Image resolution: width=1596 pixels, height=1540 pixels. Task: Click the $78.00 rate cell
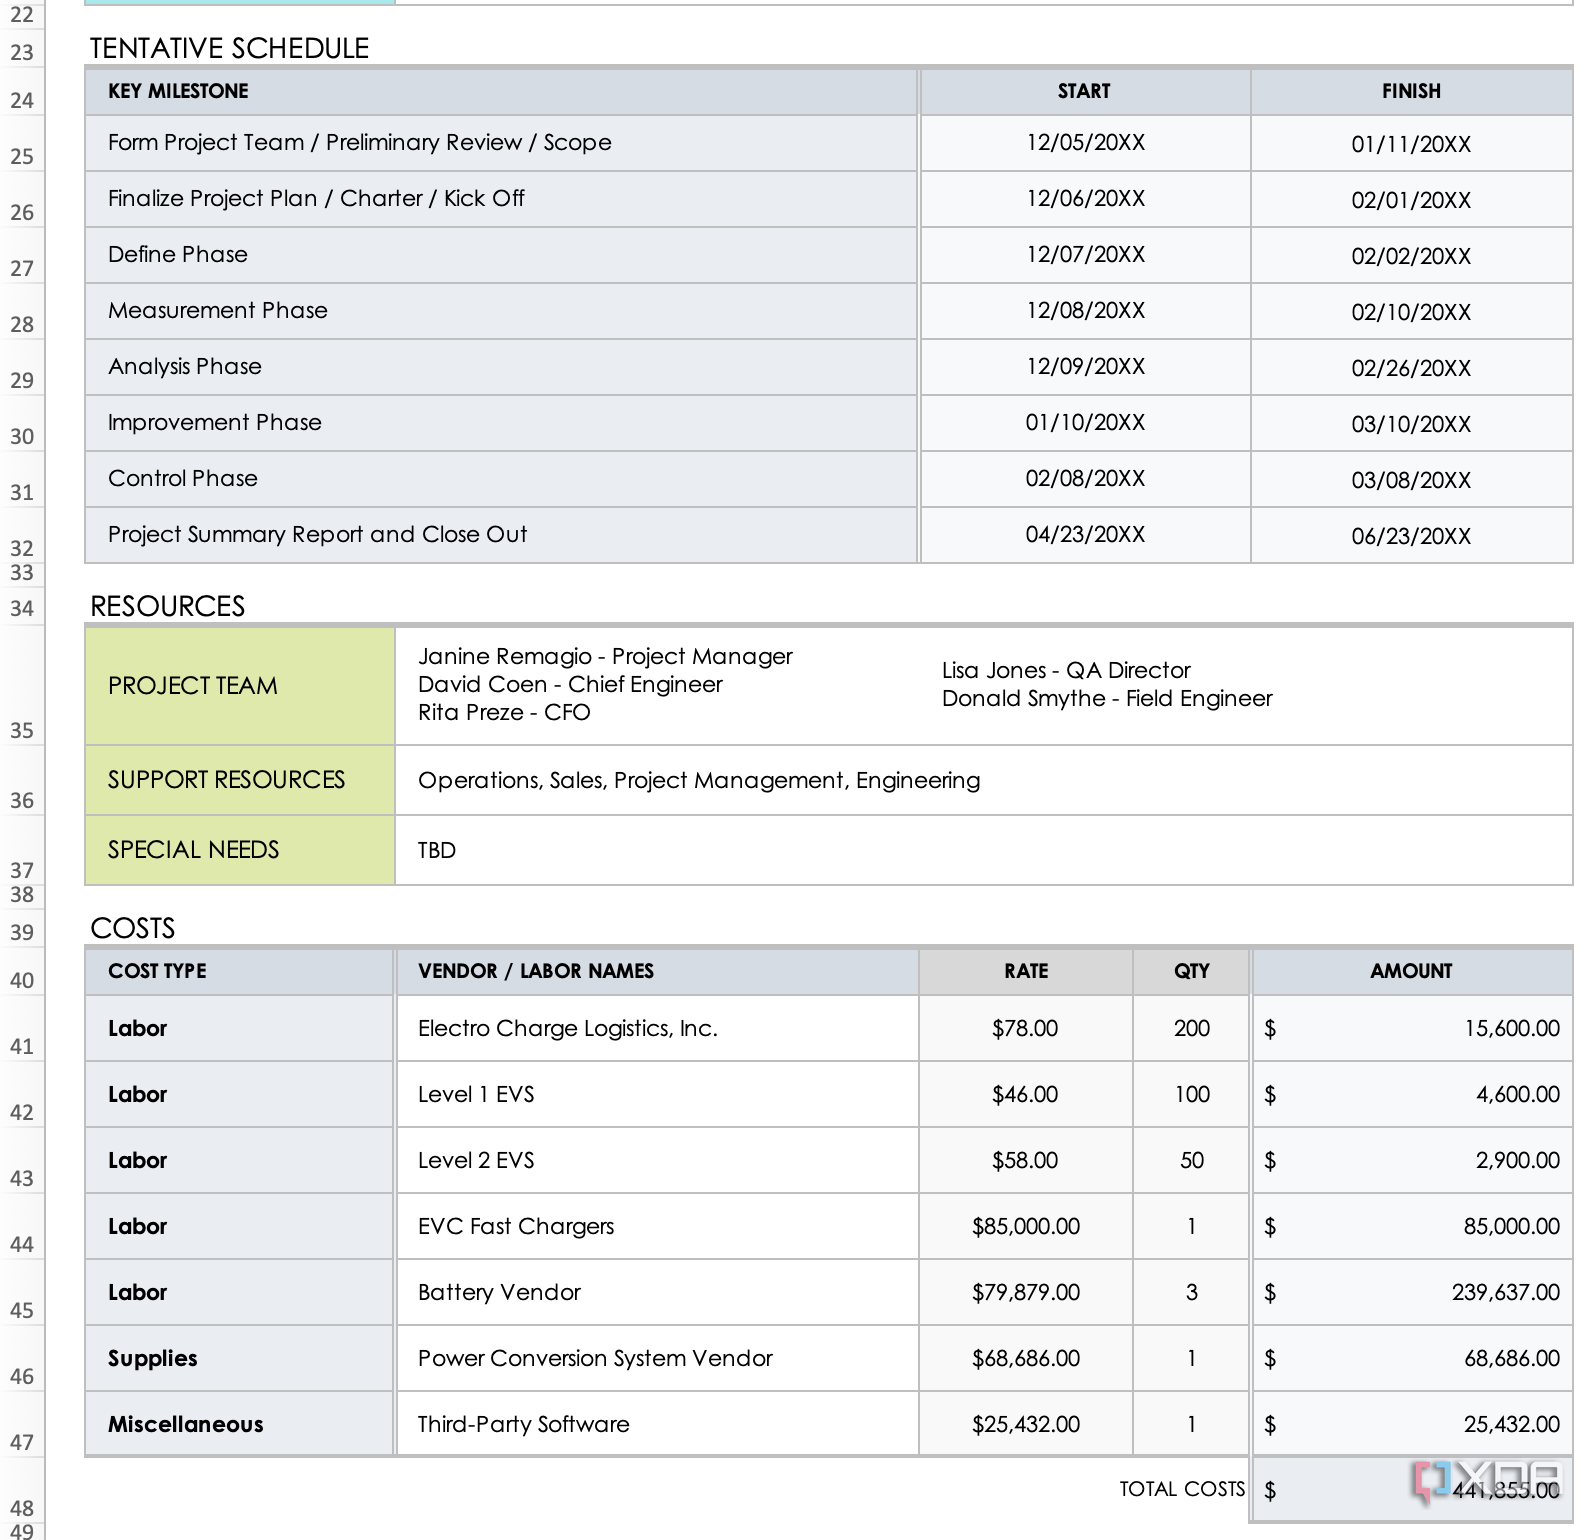coord(1026,1028)
